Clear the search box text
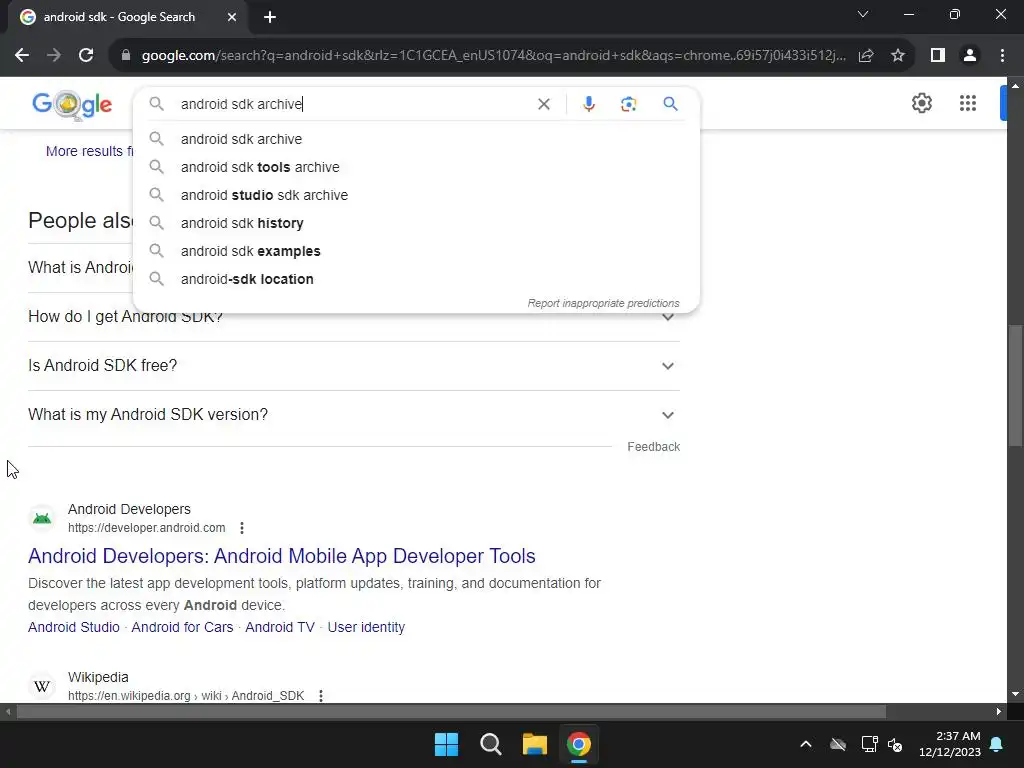The width and height of the screenshot is (1024, 768). click(x=543, y=104)
